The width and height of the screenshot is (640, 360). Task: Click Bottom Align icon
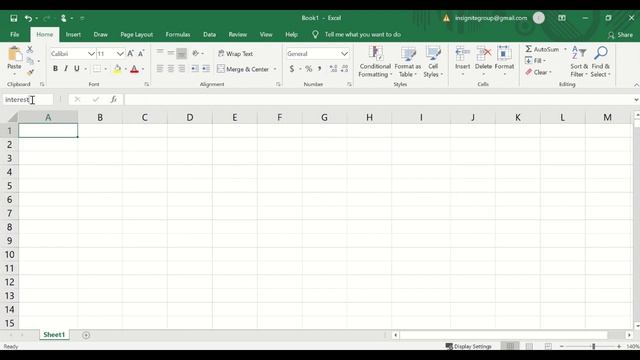click(181, 53)
